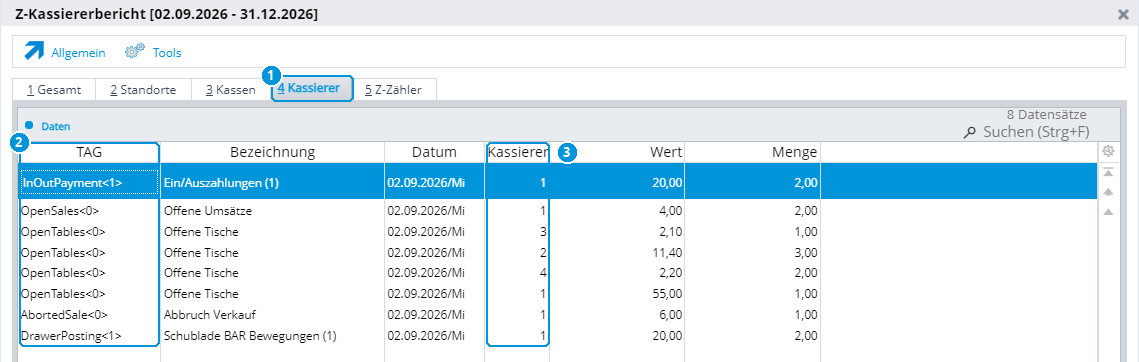Click the table settings gear icon
The height and width of the screenshot is (362, 1139).
pyautogui.click(x=1108, y=151)
